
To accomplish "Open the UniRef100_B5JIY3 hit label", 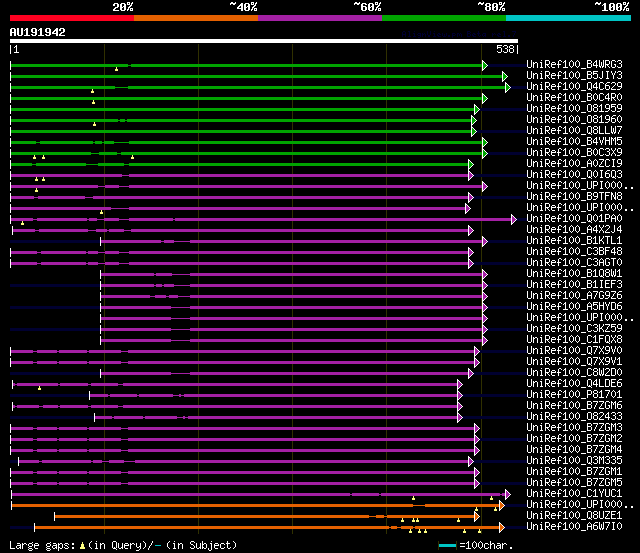I will pos(574,76).
